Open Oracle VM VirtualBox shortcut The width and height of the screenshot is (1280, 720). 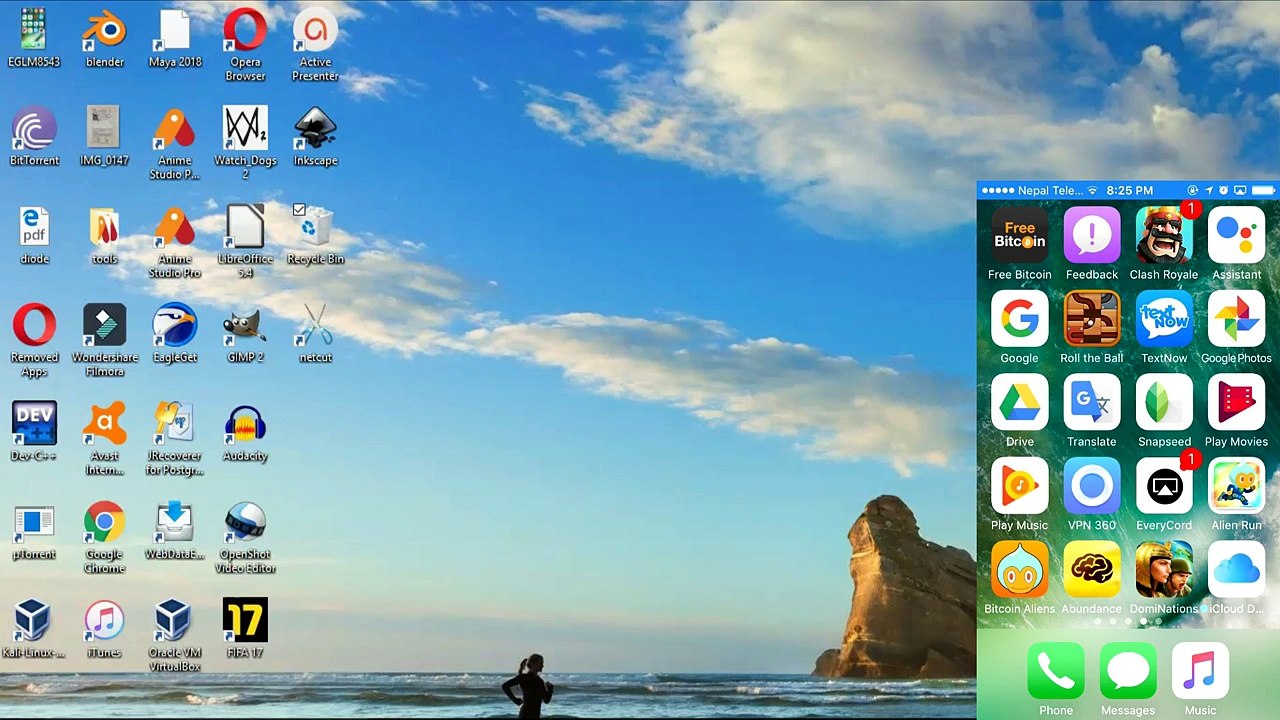(x=175, y=621)
